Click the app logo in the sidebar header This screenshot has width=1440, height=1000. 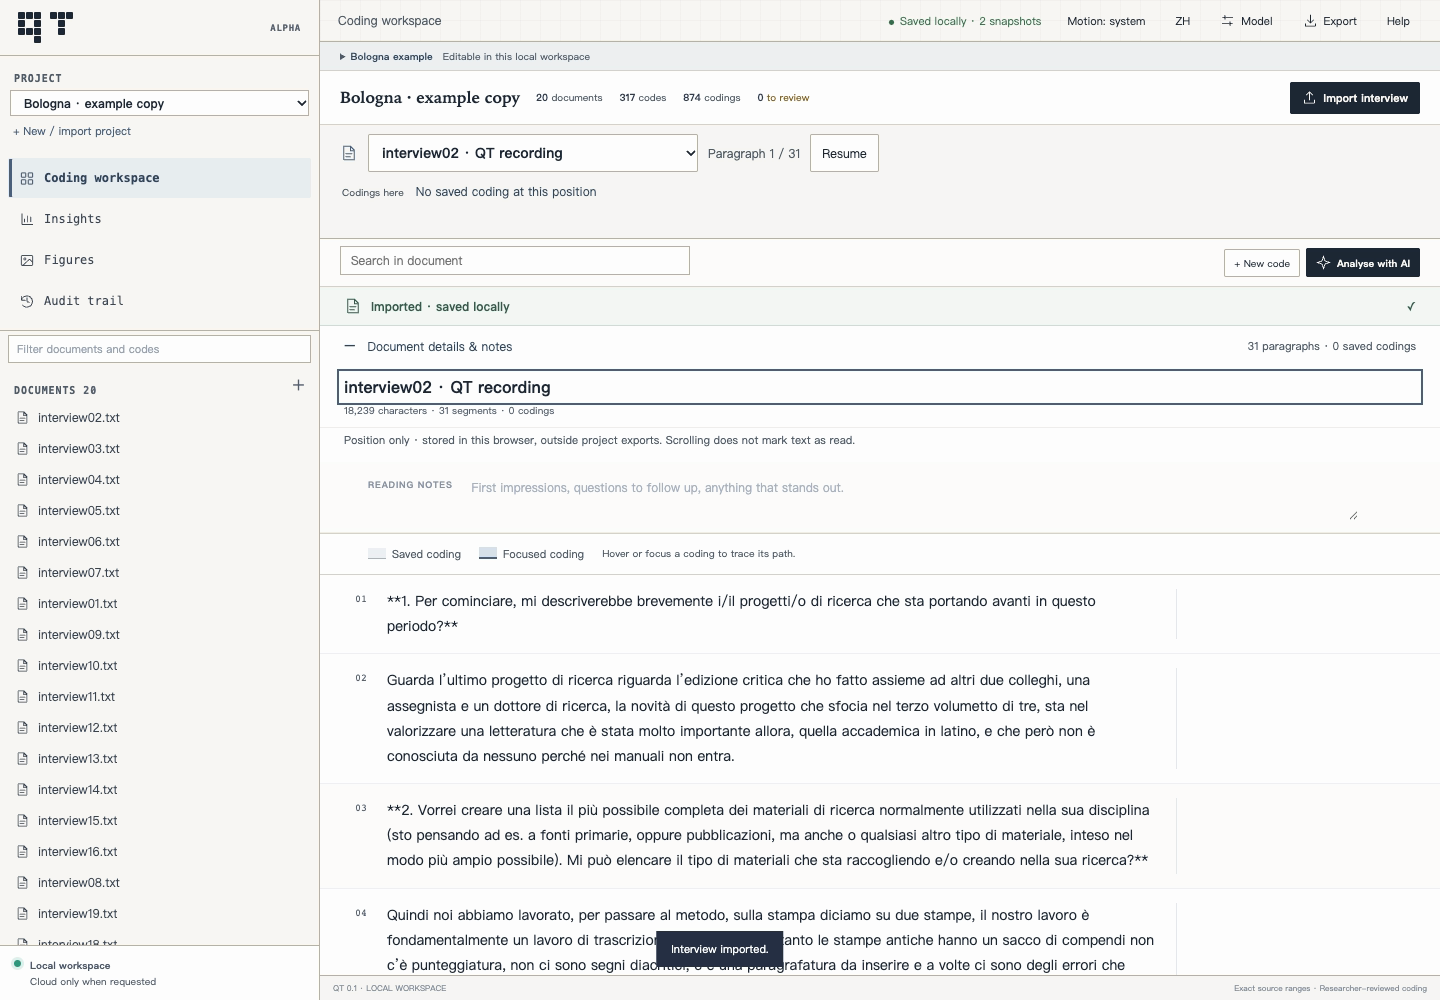[46, 27]
